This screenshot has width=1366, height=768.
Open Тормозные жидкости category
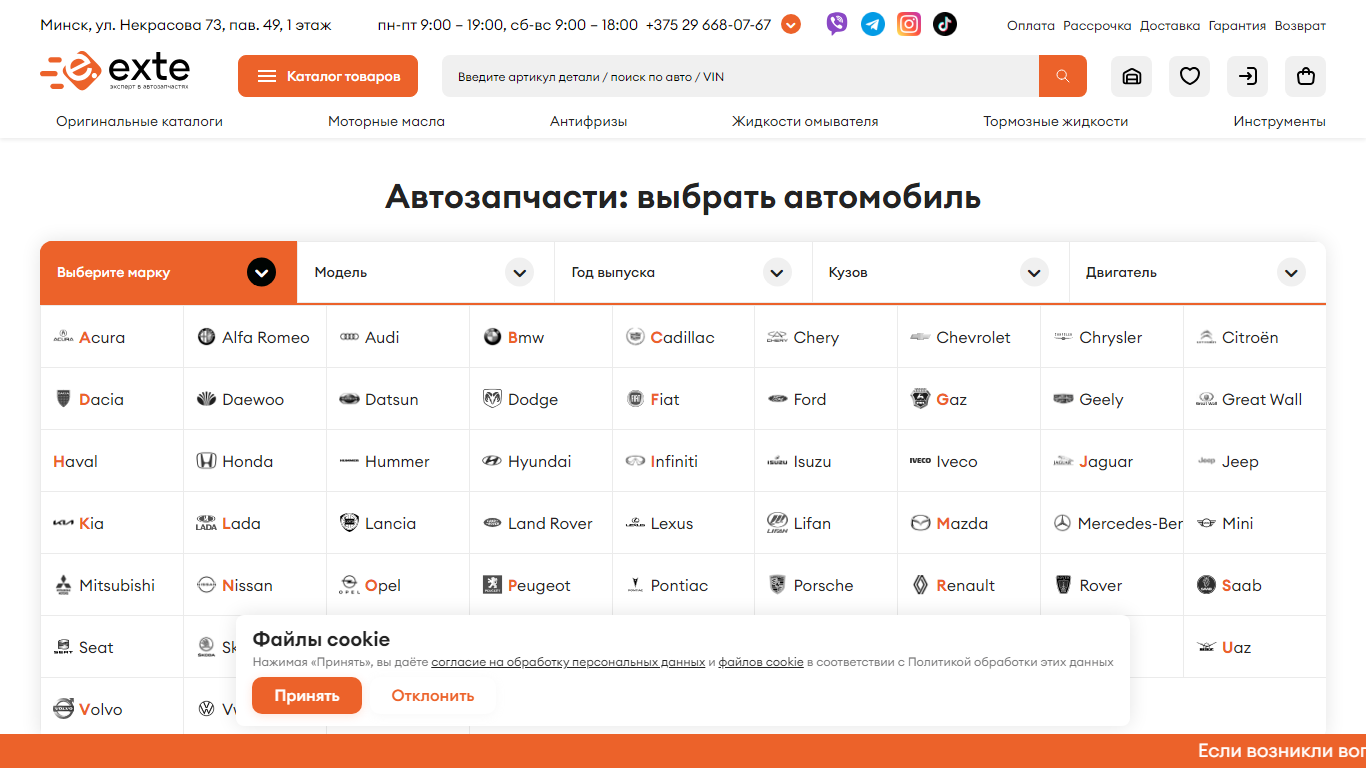tap(1055, 122)
